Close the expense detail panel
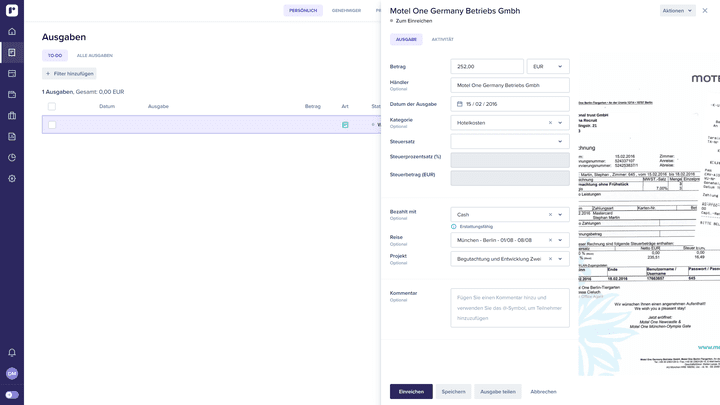Image resolution: width=720 pixels, height=405 pixels. 704,11
